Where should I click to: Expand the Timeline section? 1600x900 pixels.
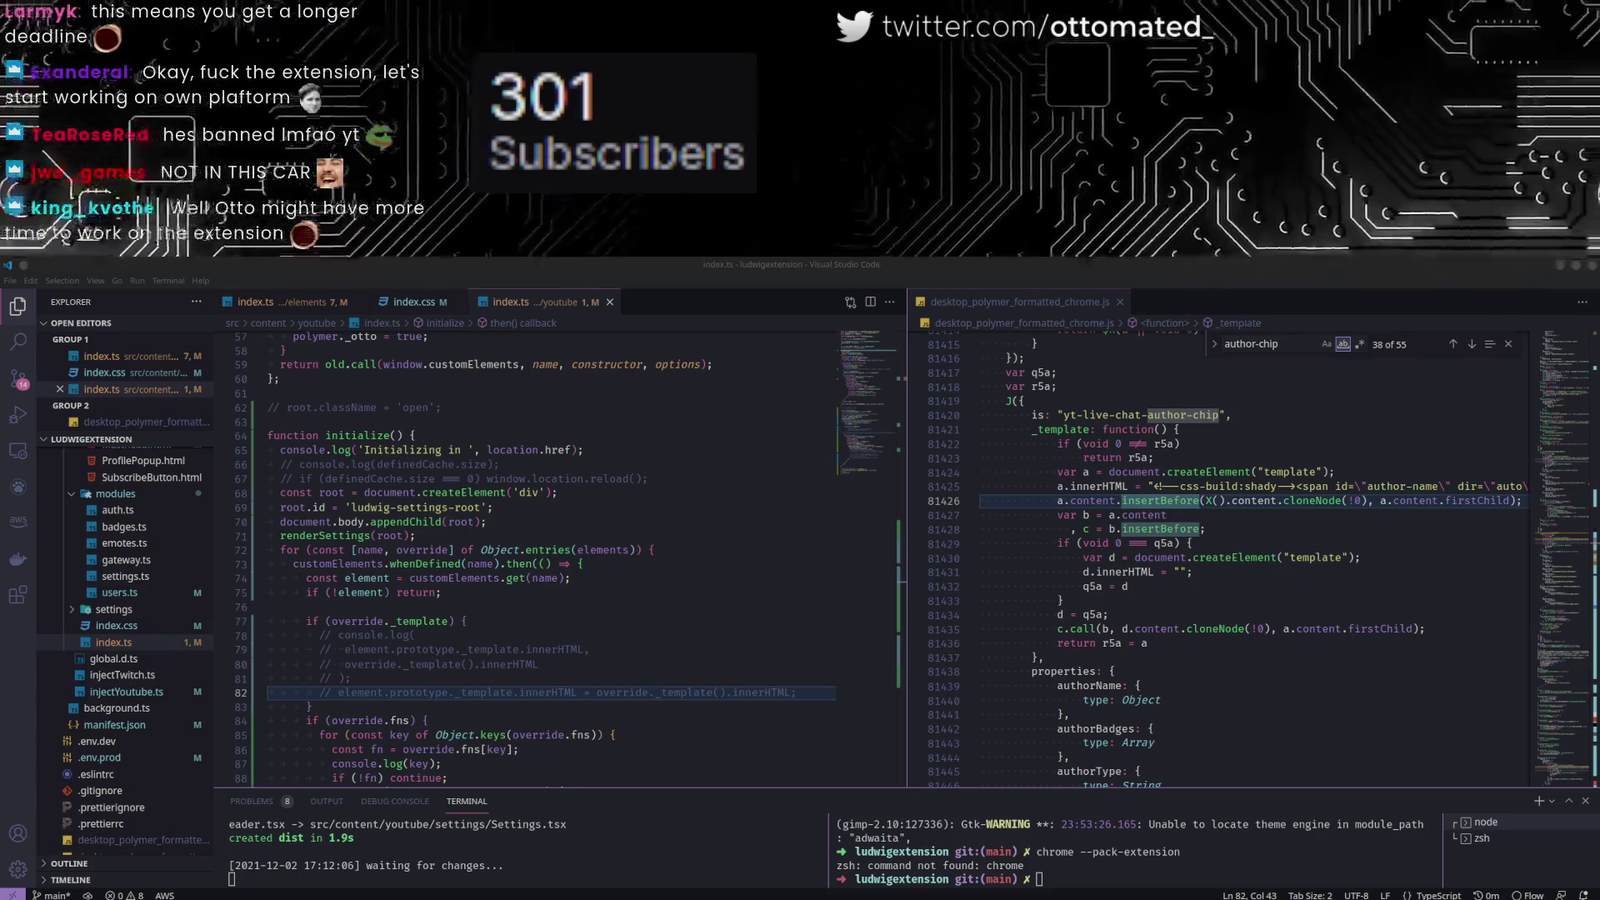[x=126, y=880]
